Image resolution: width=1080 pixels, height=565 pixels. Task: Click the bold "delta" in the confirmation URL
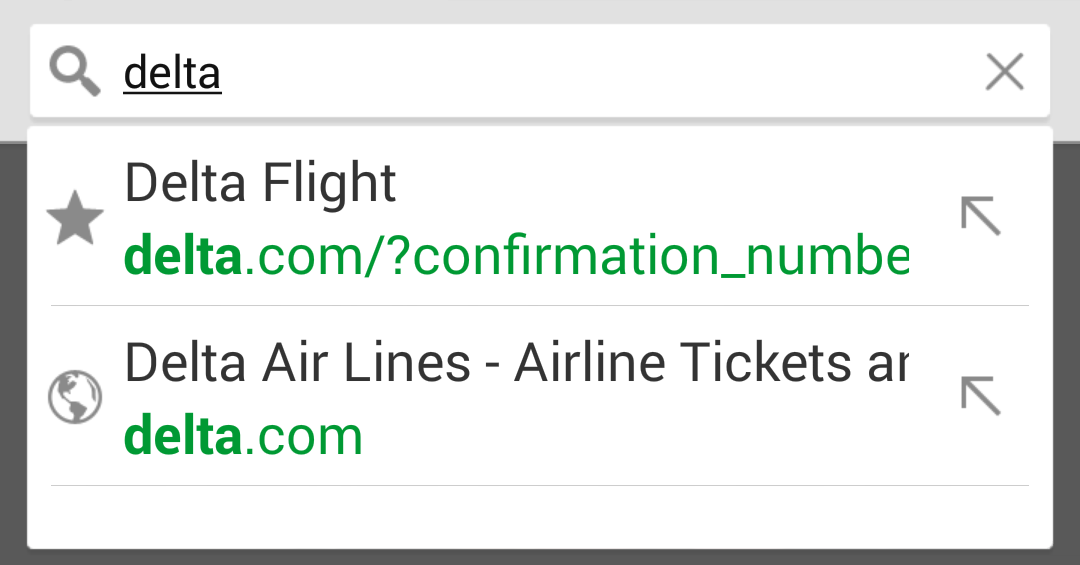coord(182,258)
